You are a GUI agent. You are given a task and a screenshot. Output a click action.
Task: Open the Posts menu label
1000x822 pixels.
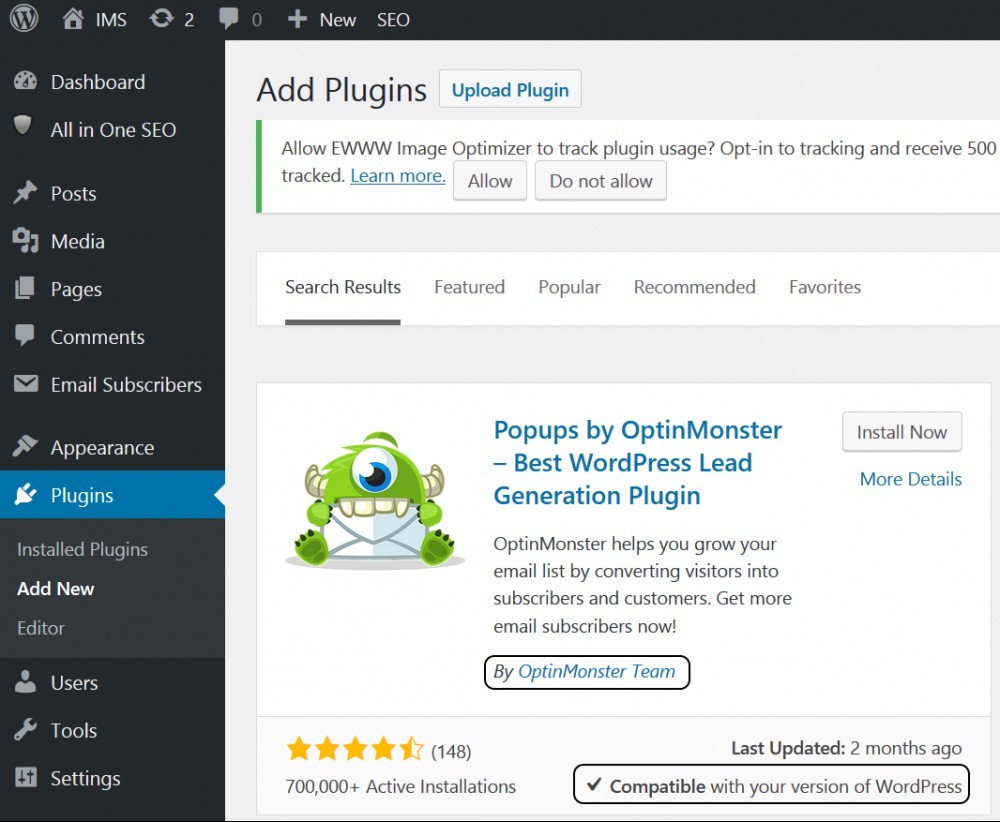73,193
